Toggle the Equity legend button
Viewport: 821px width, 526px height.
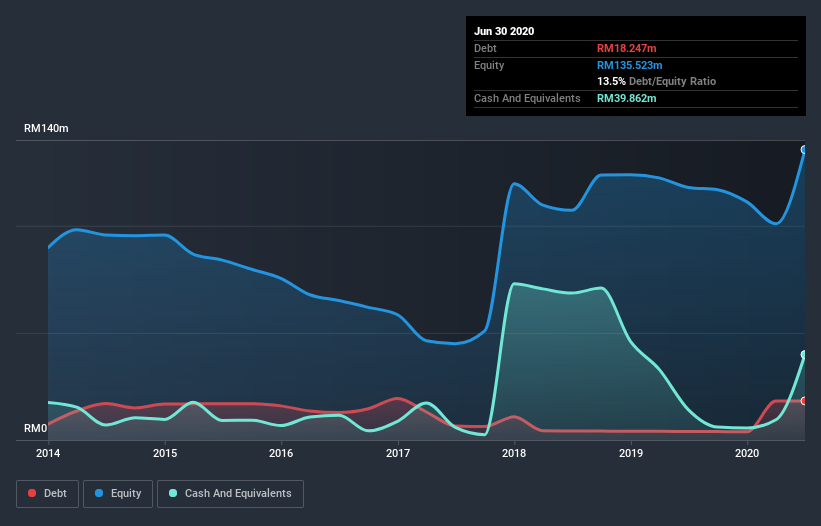pyautogui.click(x=118, y=494)
